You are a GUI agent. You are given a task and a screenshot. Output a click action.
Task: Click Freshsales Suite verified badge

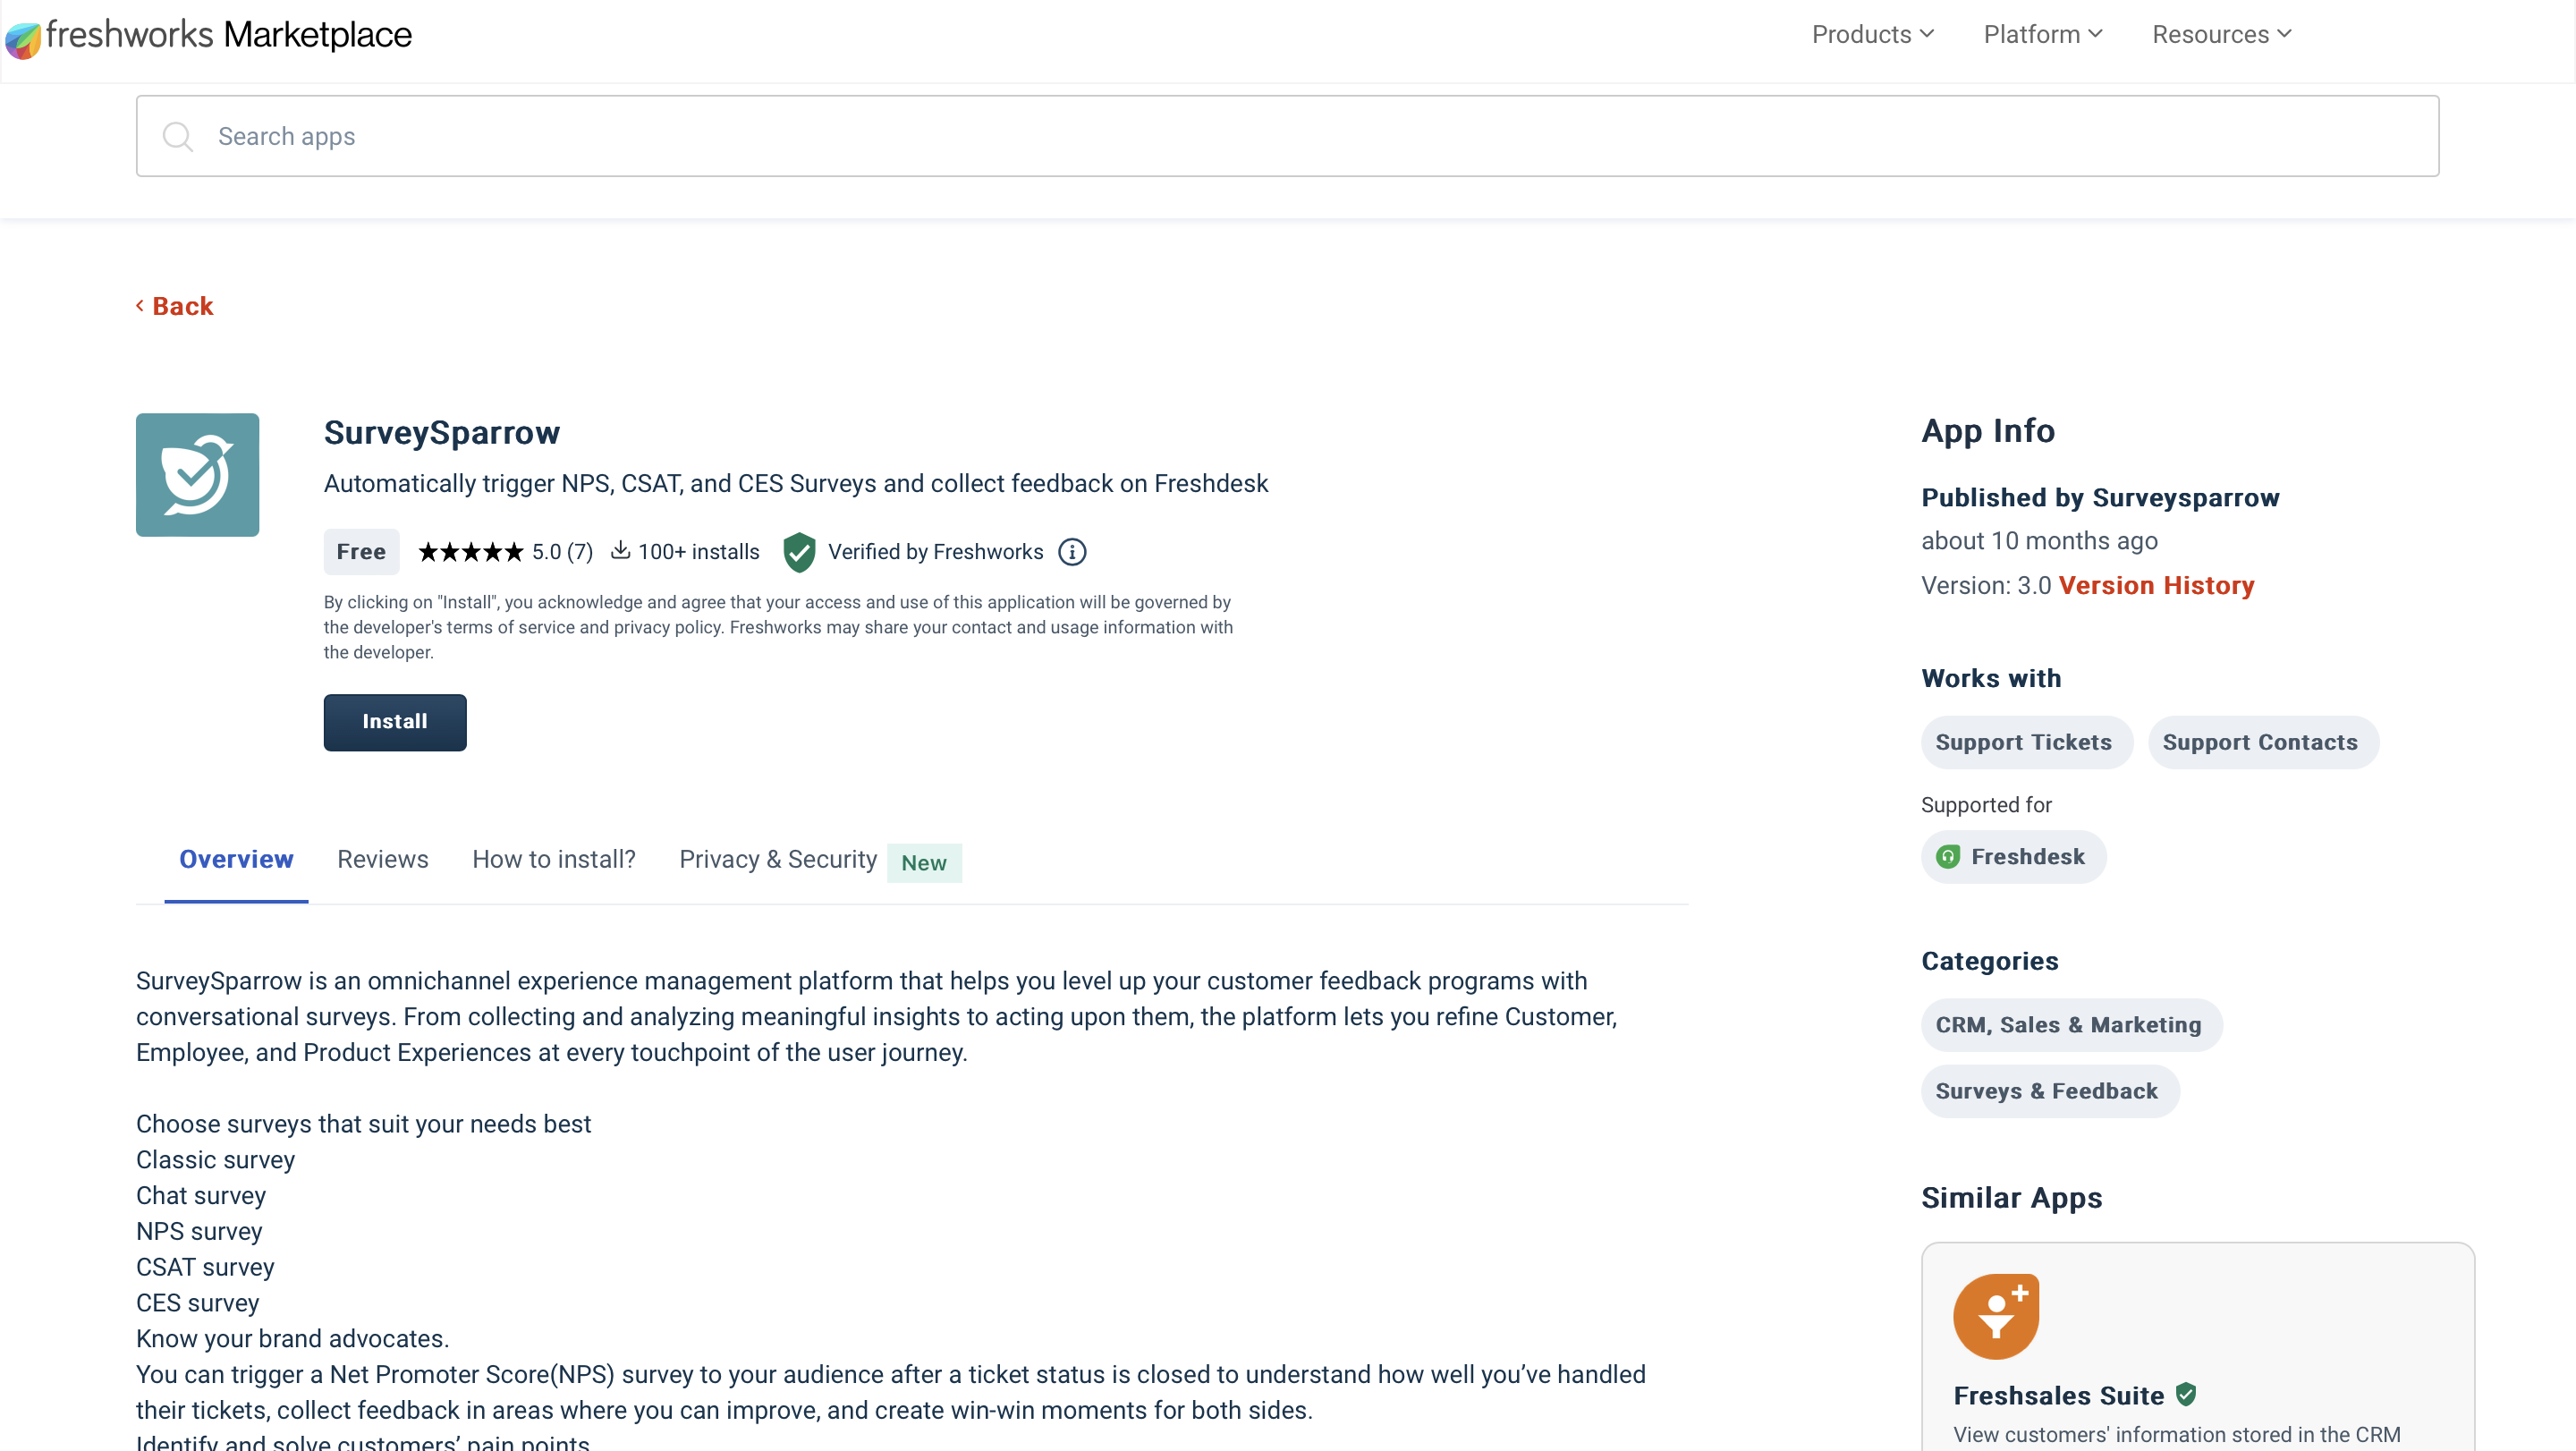pos(2186,1394)
